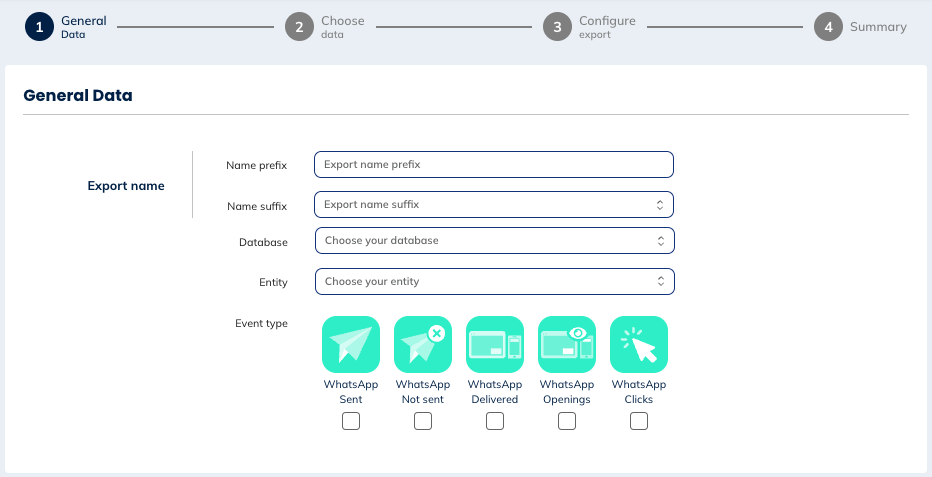Image resolution: width=932 pixels, height=477 pixels.
Task: Click the WhatsApp Openings eye icon
Action: (x=566, y=345)
